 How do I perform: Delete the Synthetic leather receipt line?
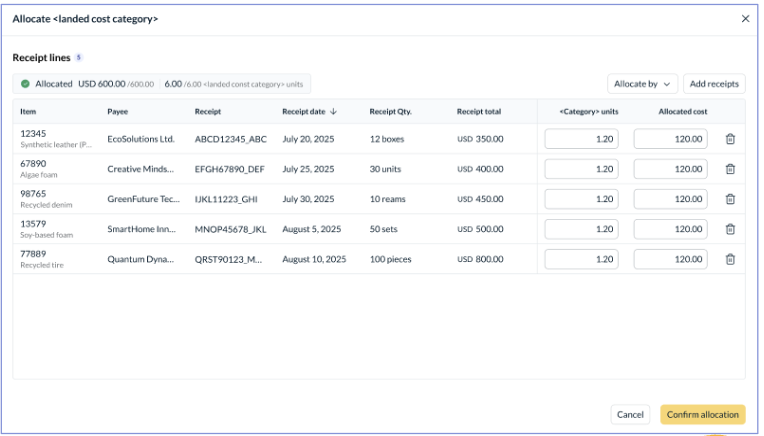[730, 139]
